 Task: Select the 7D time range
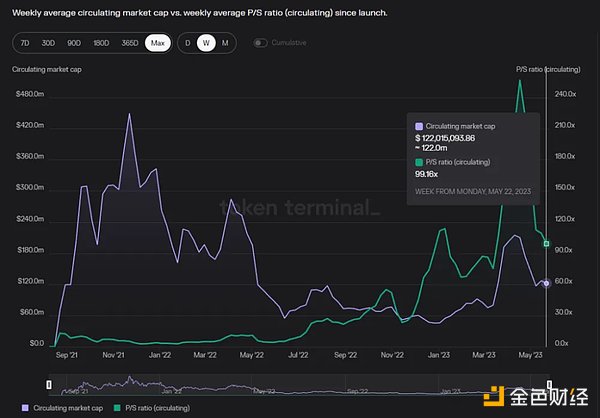(x=26, y=43)
